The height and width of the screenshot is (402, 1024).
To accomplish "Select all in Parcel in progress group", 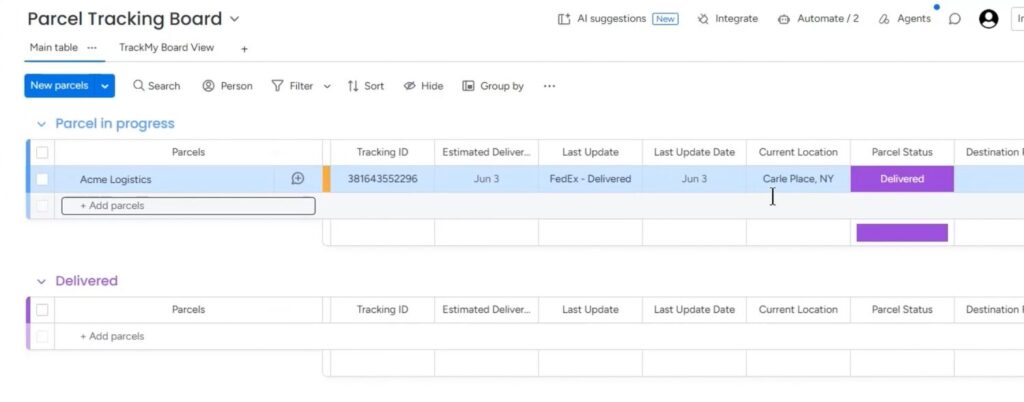I will [x=42, y=152].
